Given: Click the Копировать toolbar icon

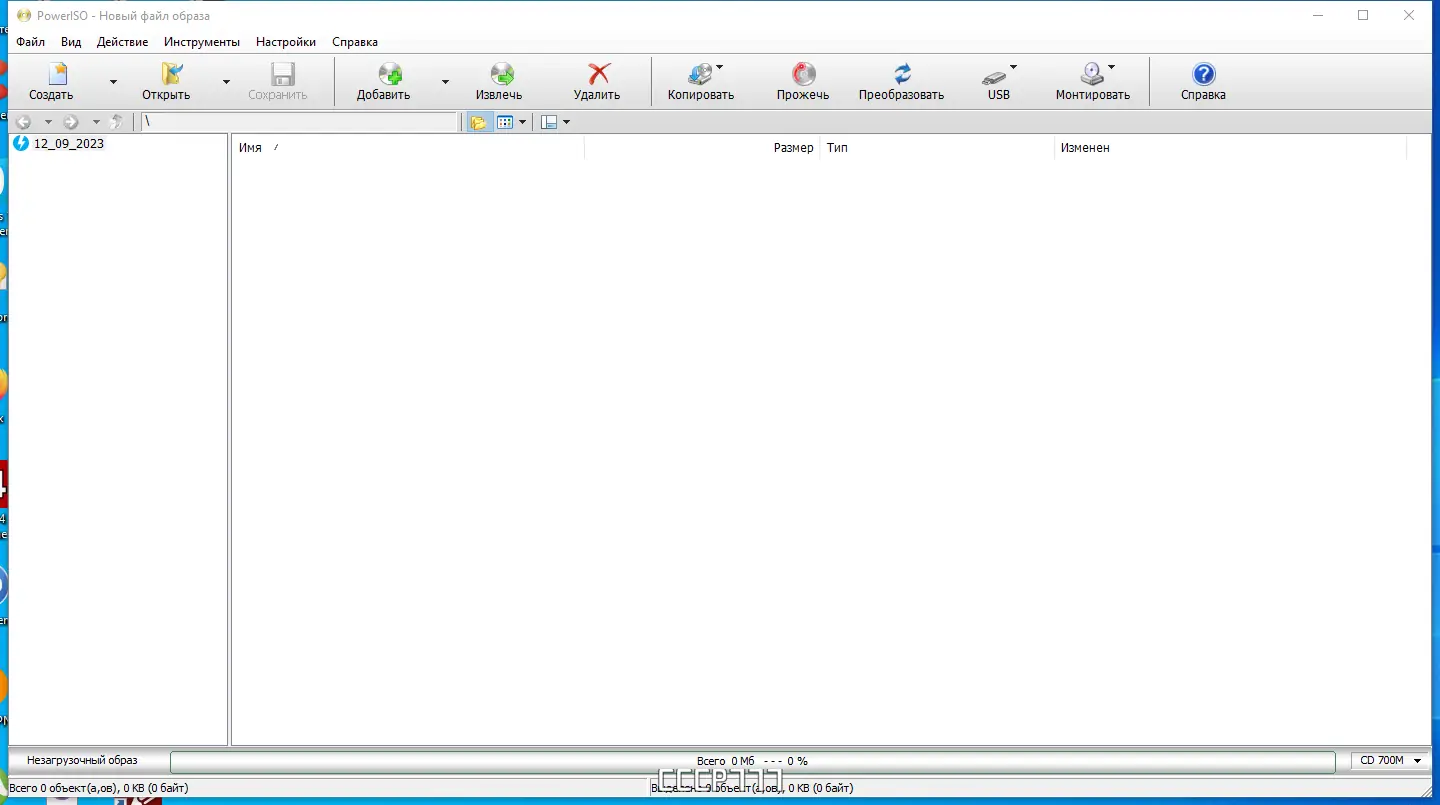Looking at the screenshot, I should tap(701, 74).
